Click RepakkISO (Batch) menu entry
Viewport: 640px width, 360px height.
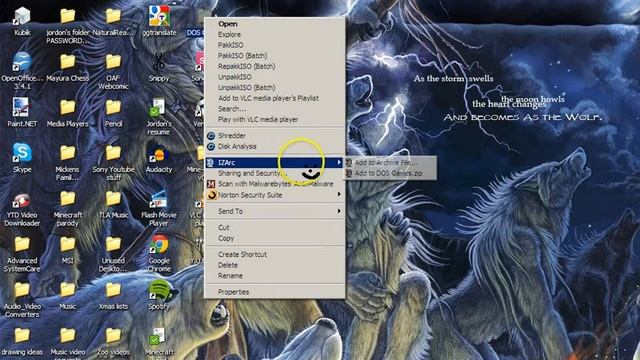click(x=274, y=66)
